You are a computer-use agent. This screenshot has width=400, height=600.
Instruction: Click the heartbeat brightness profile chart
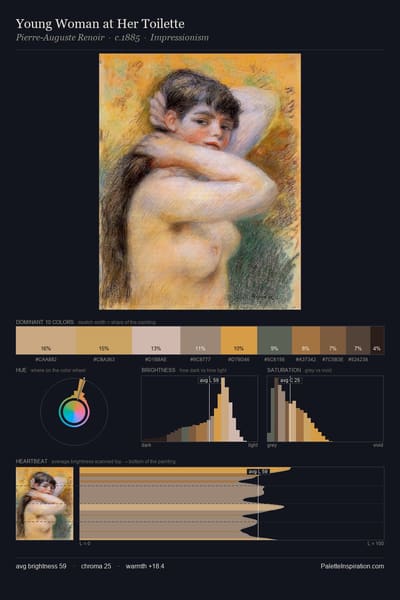(x=232, y=503)
